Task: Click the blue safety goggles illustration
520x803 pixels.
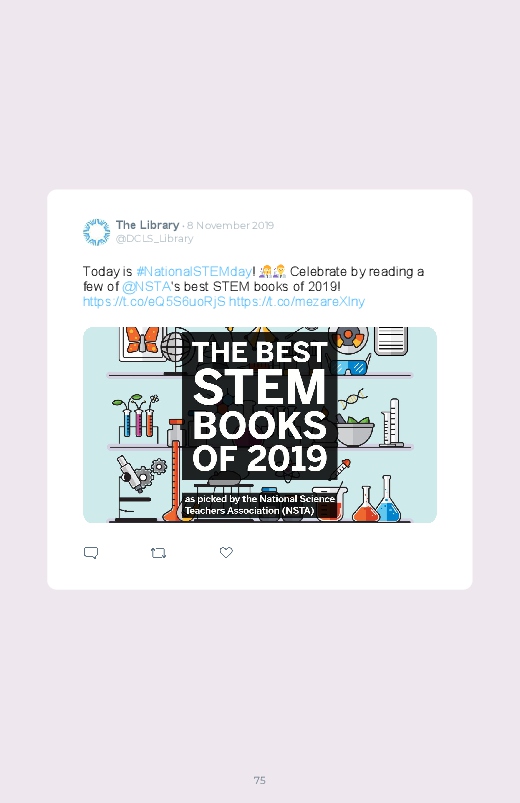Action: click(349, 367)
